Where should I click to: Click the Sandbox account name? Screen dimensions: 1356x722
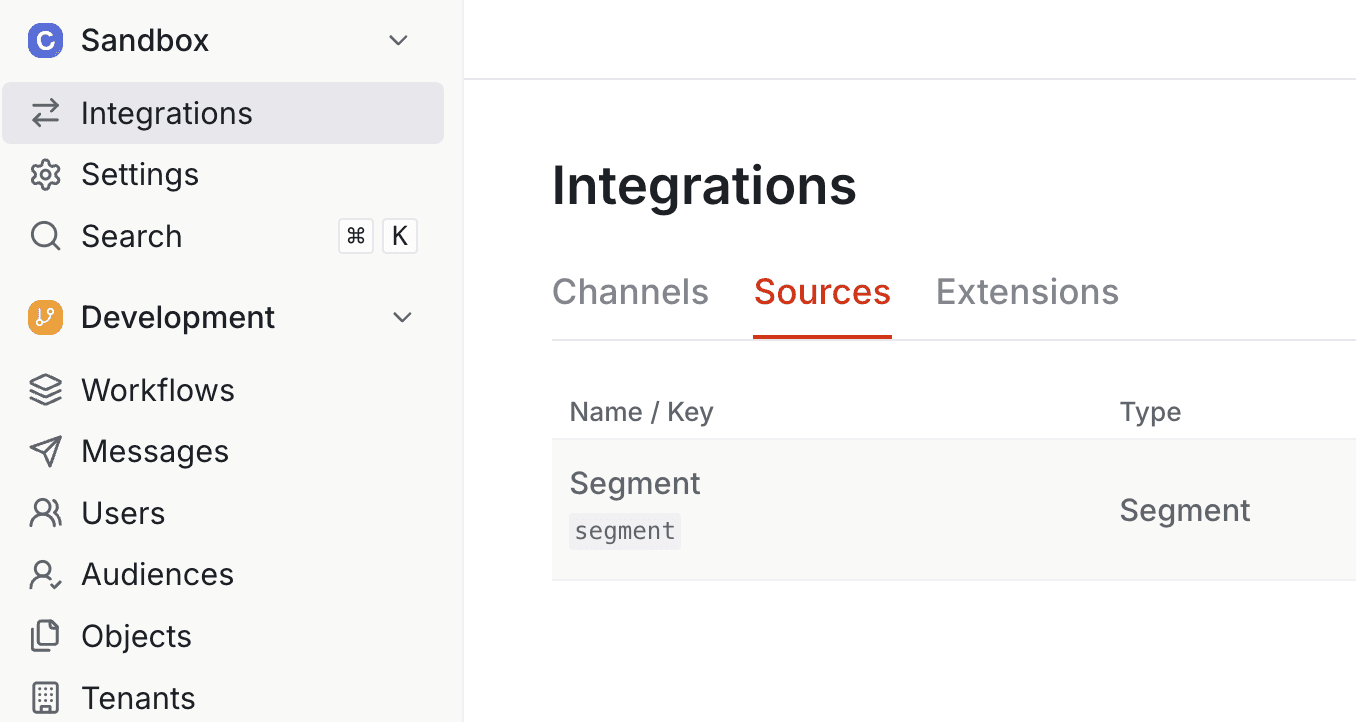point(145,41)
